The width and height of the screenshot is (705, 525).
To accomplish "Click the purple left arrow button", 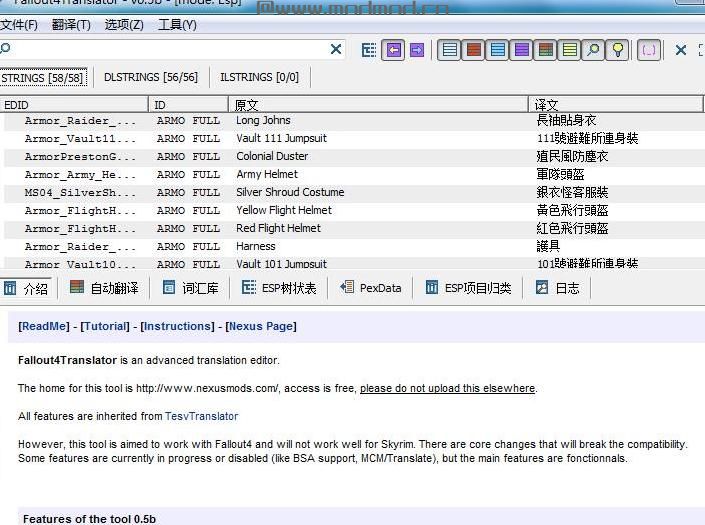I will point(393,50).
